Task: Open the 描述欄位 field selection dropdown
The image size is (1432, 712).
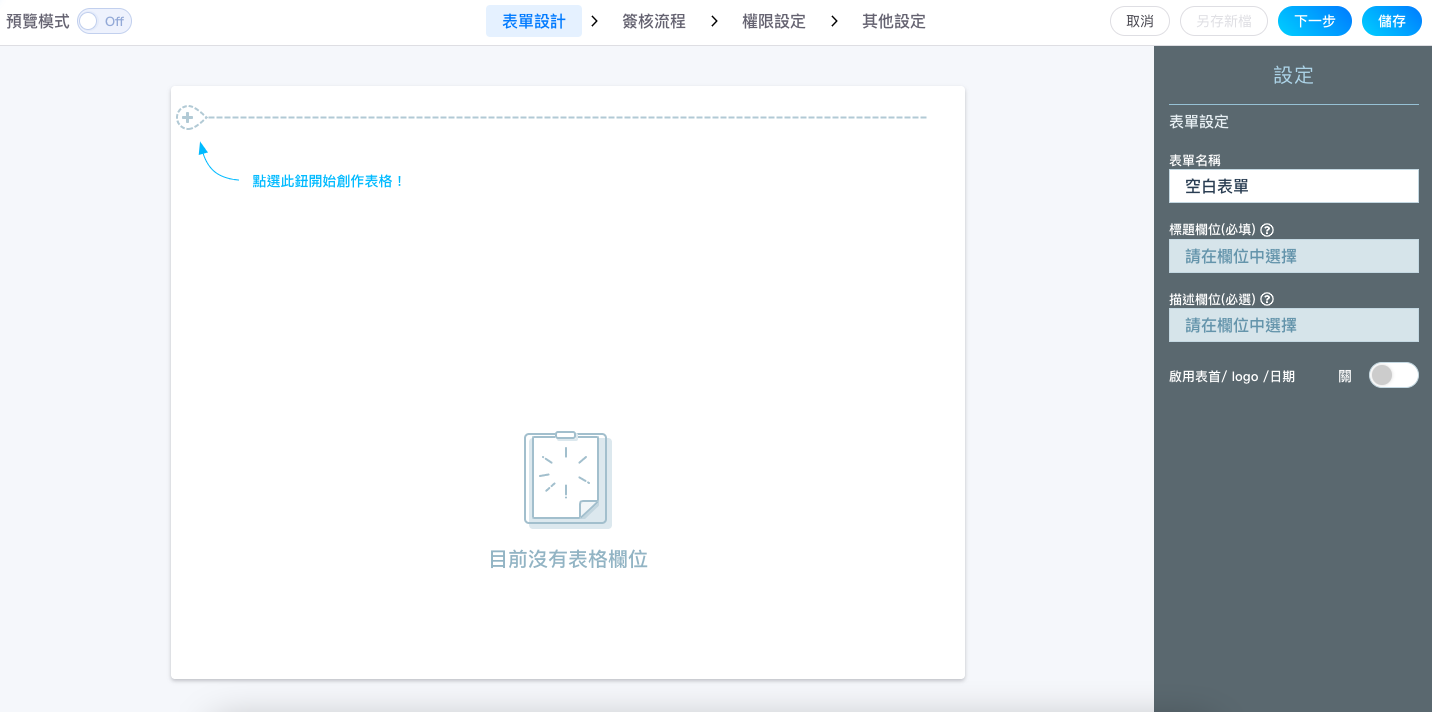Action: point(1293,325)
